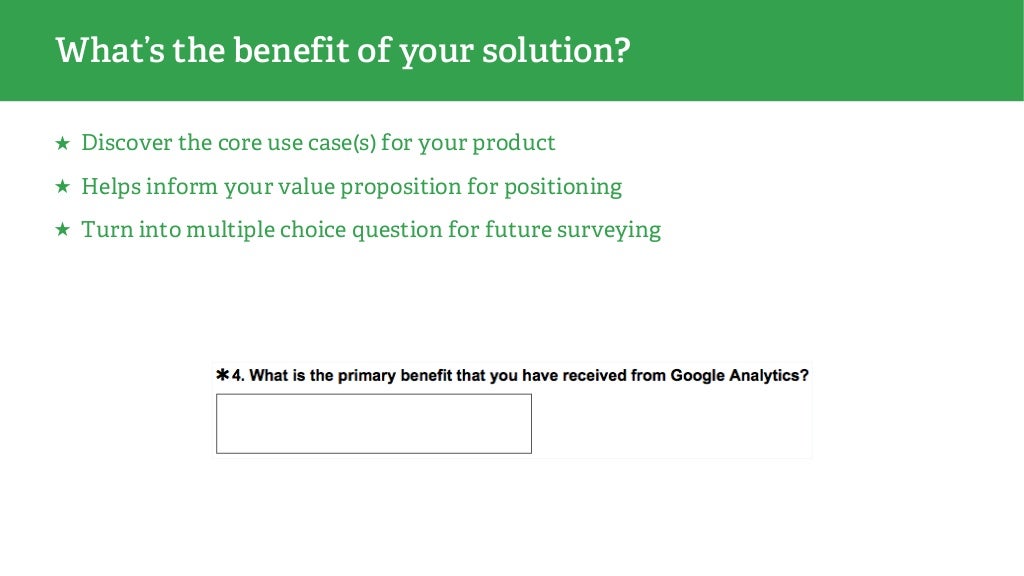Click the question number "4." label

click(x=238, y=376)
